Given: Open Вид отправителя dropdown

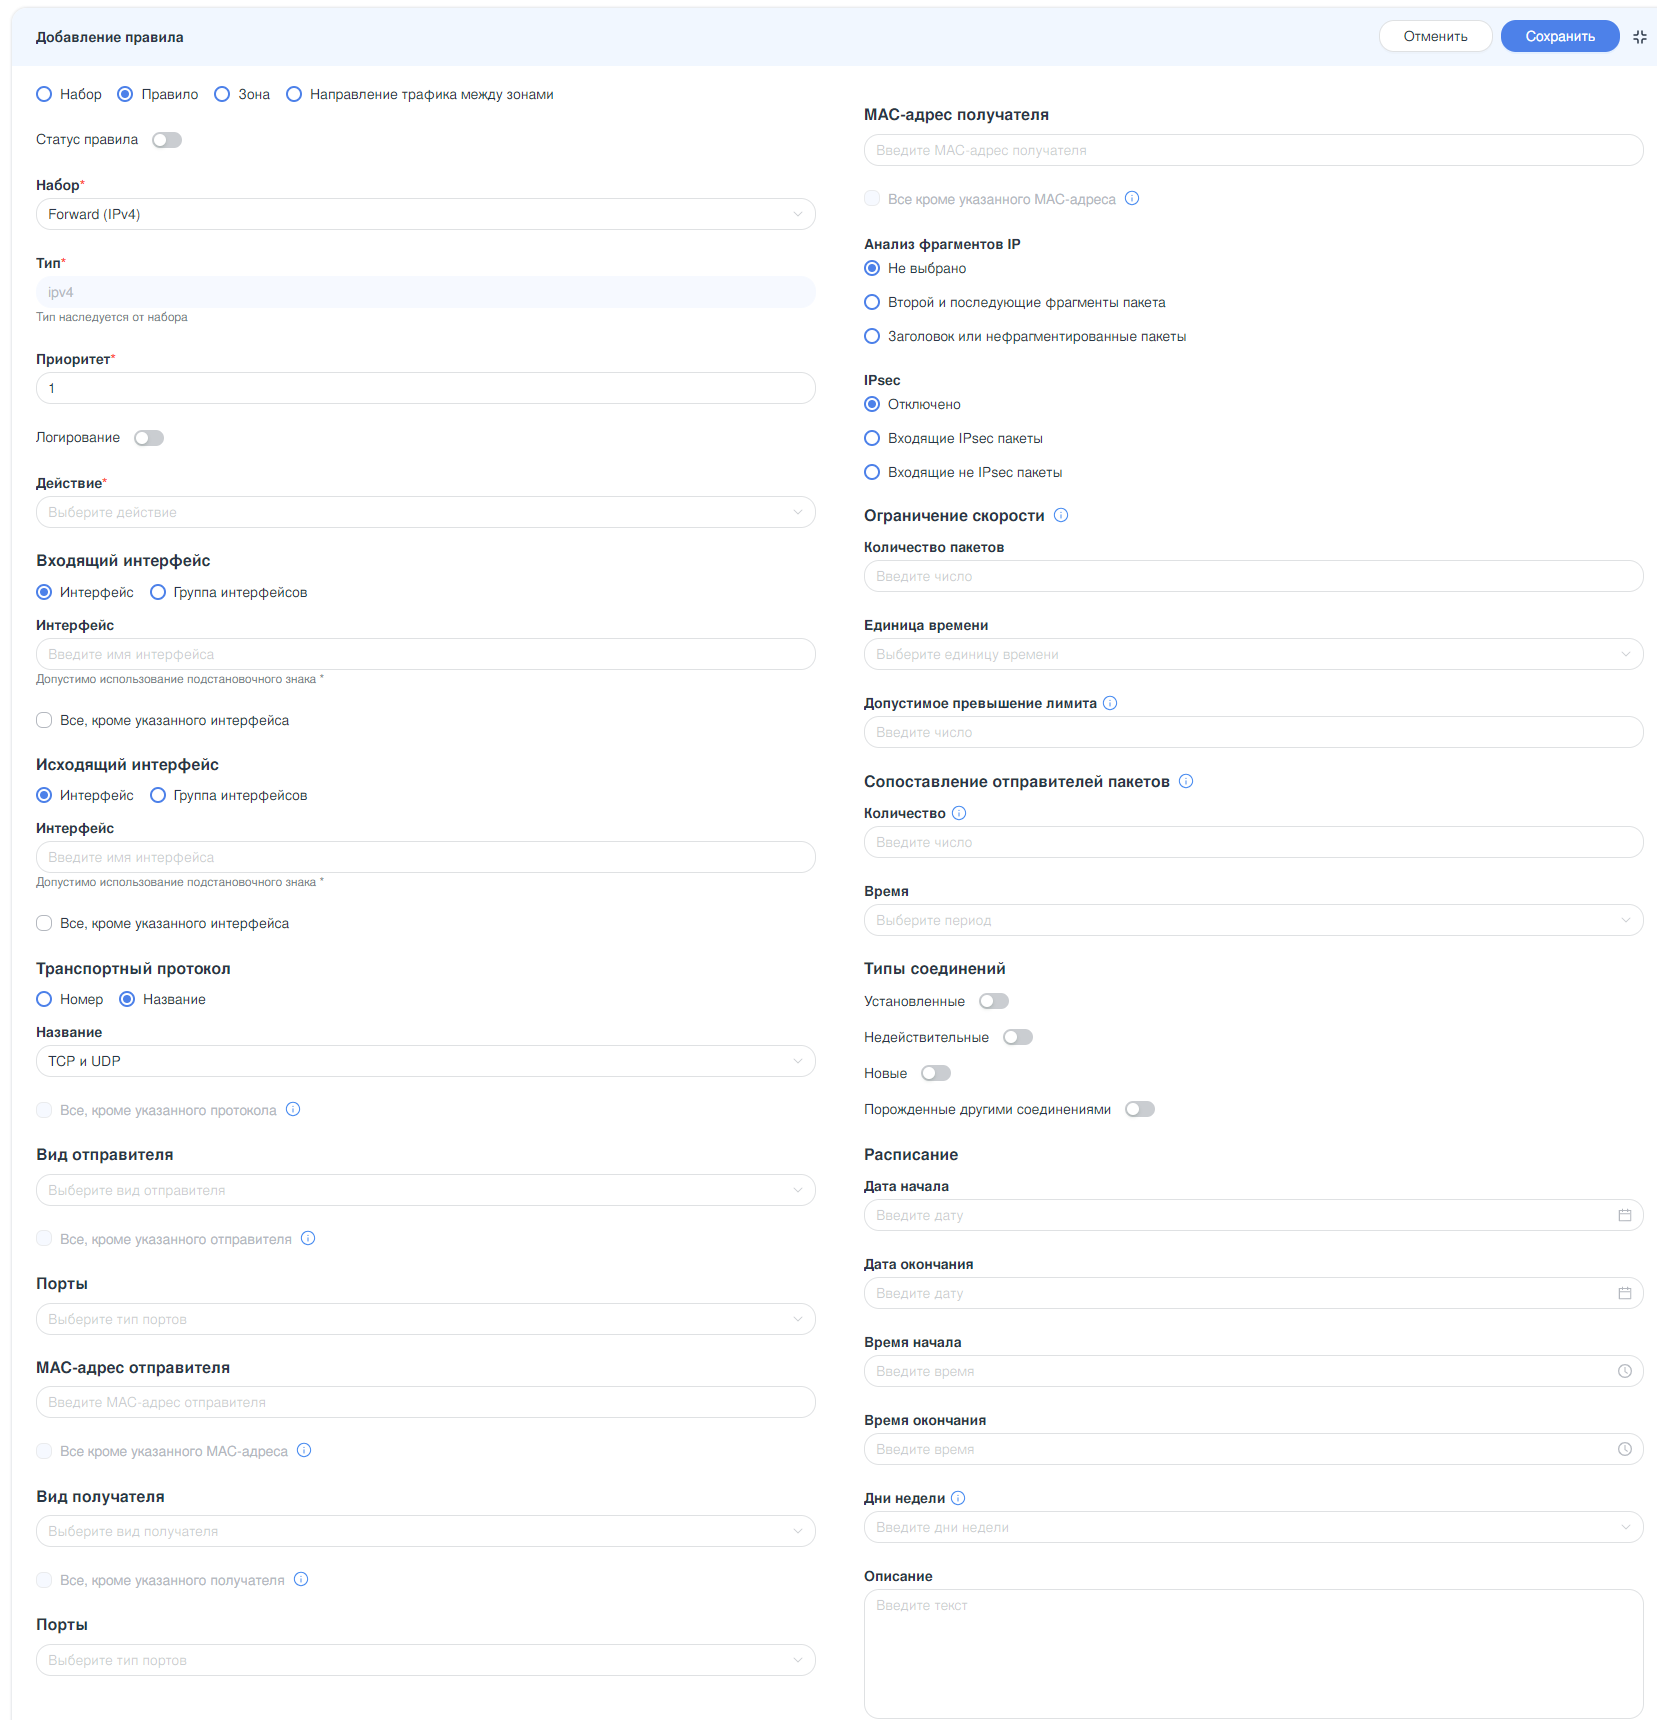Looking at the screenshot, I should (426, 1190).
